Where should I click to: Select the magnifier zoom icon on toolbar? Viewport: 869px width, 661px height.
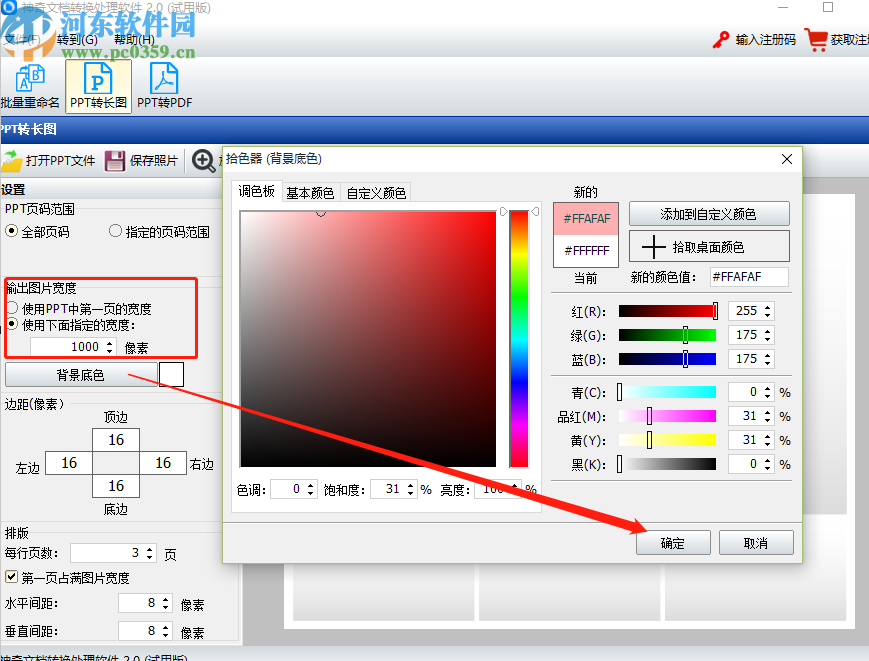point(203,161)
